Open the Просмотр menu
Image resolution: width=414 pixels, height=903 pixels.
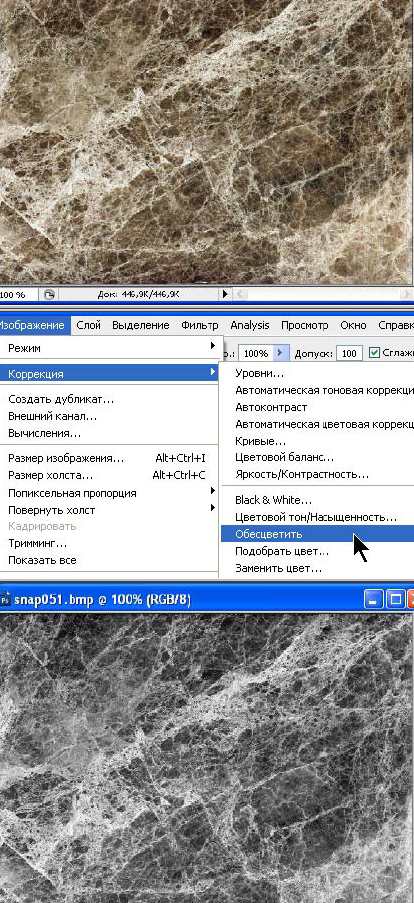tap(304, 325)
